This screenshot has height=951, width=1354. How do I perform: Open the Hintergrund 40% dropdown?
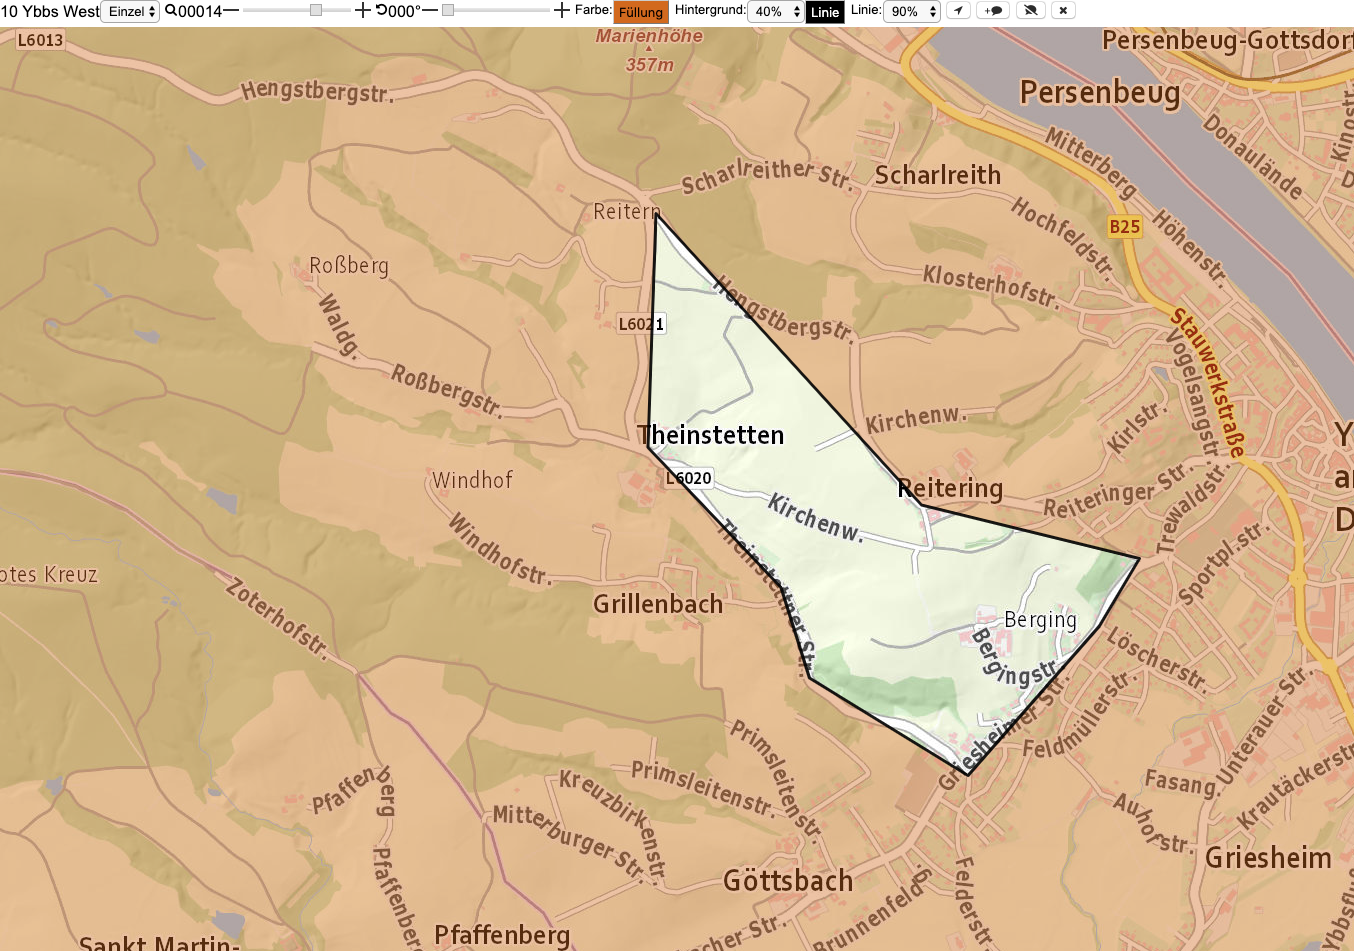point(776,12)
